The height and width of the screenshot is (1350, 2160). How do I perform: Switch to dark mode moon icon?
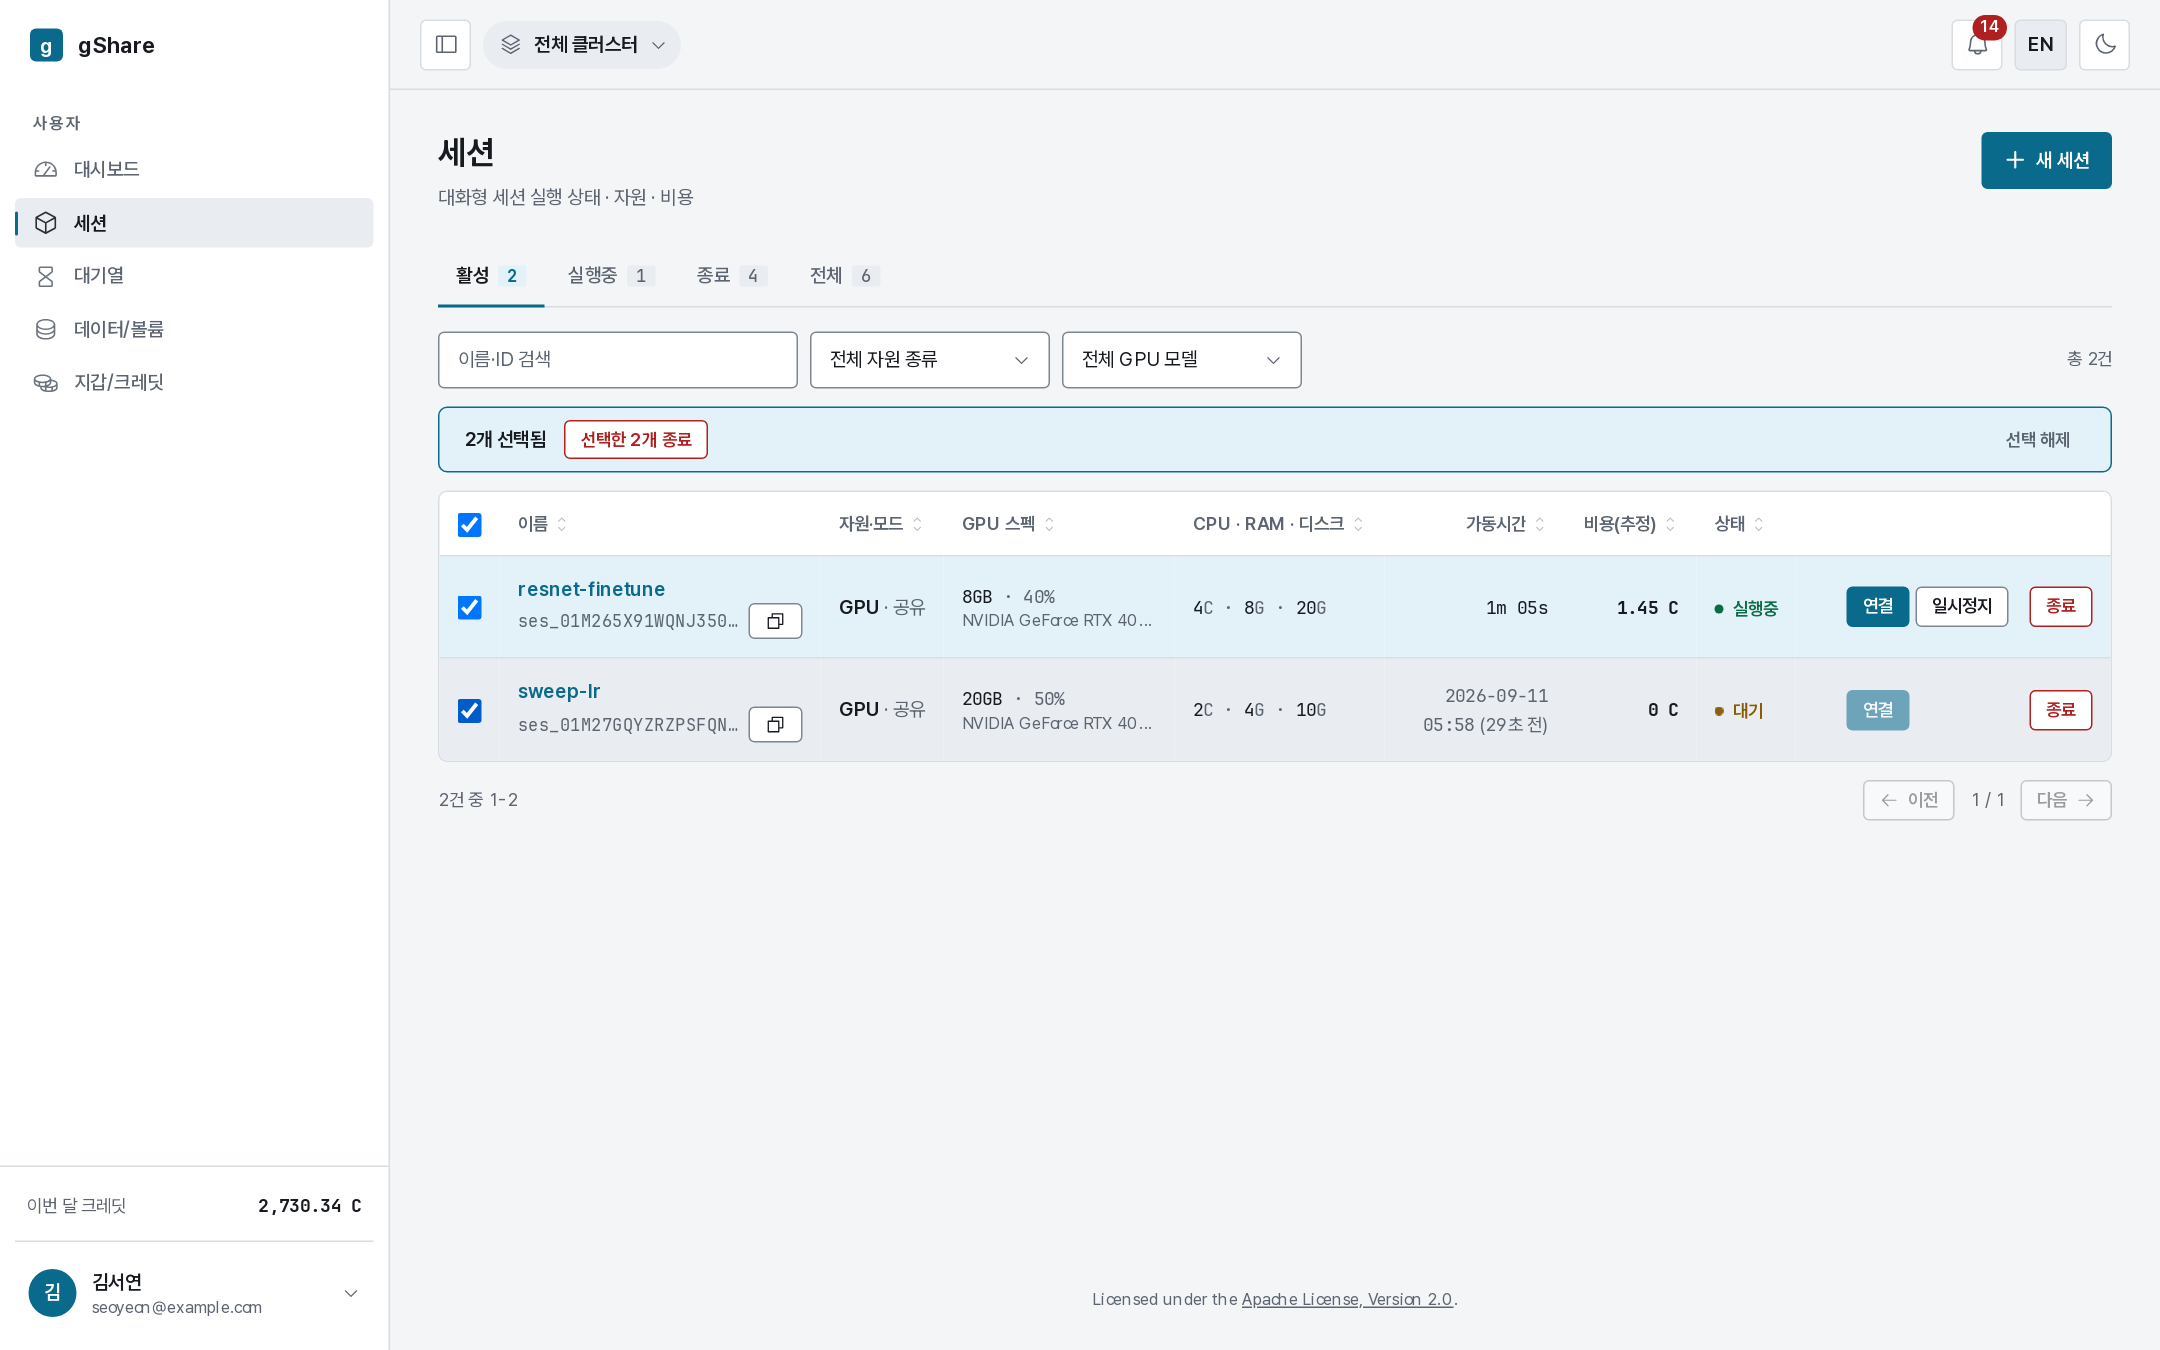(2104, 45)
